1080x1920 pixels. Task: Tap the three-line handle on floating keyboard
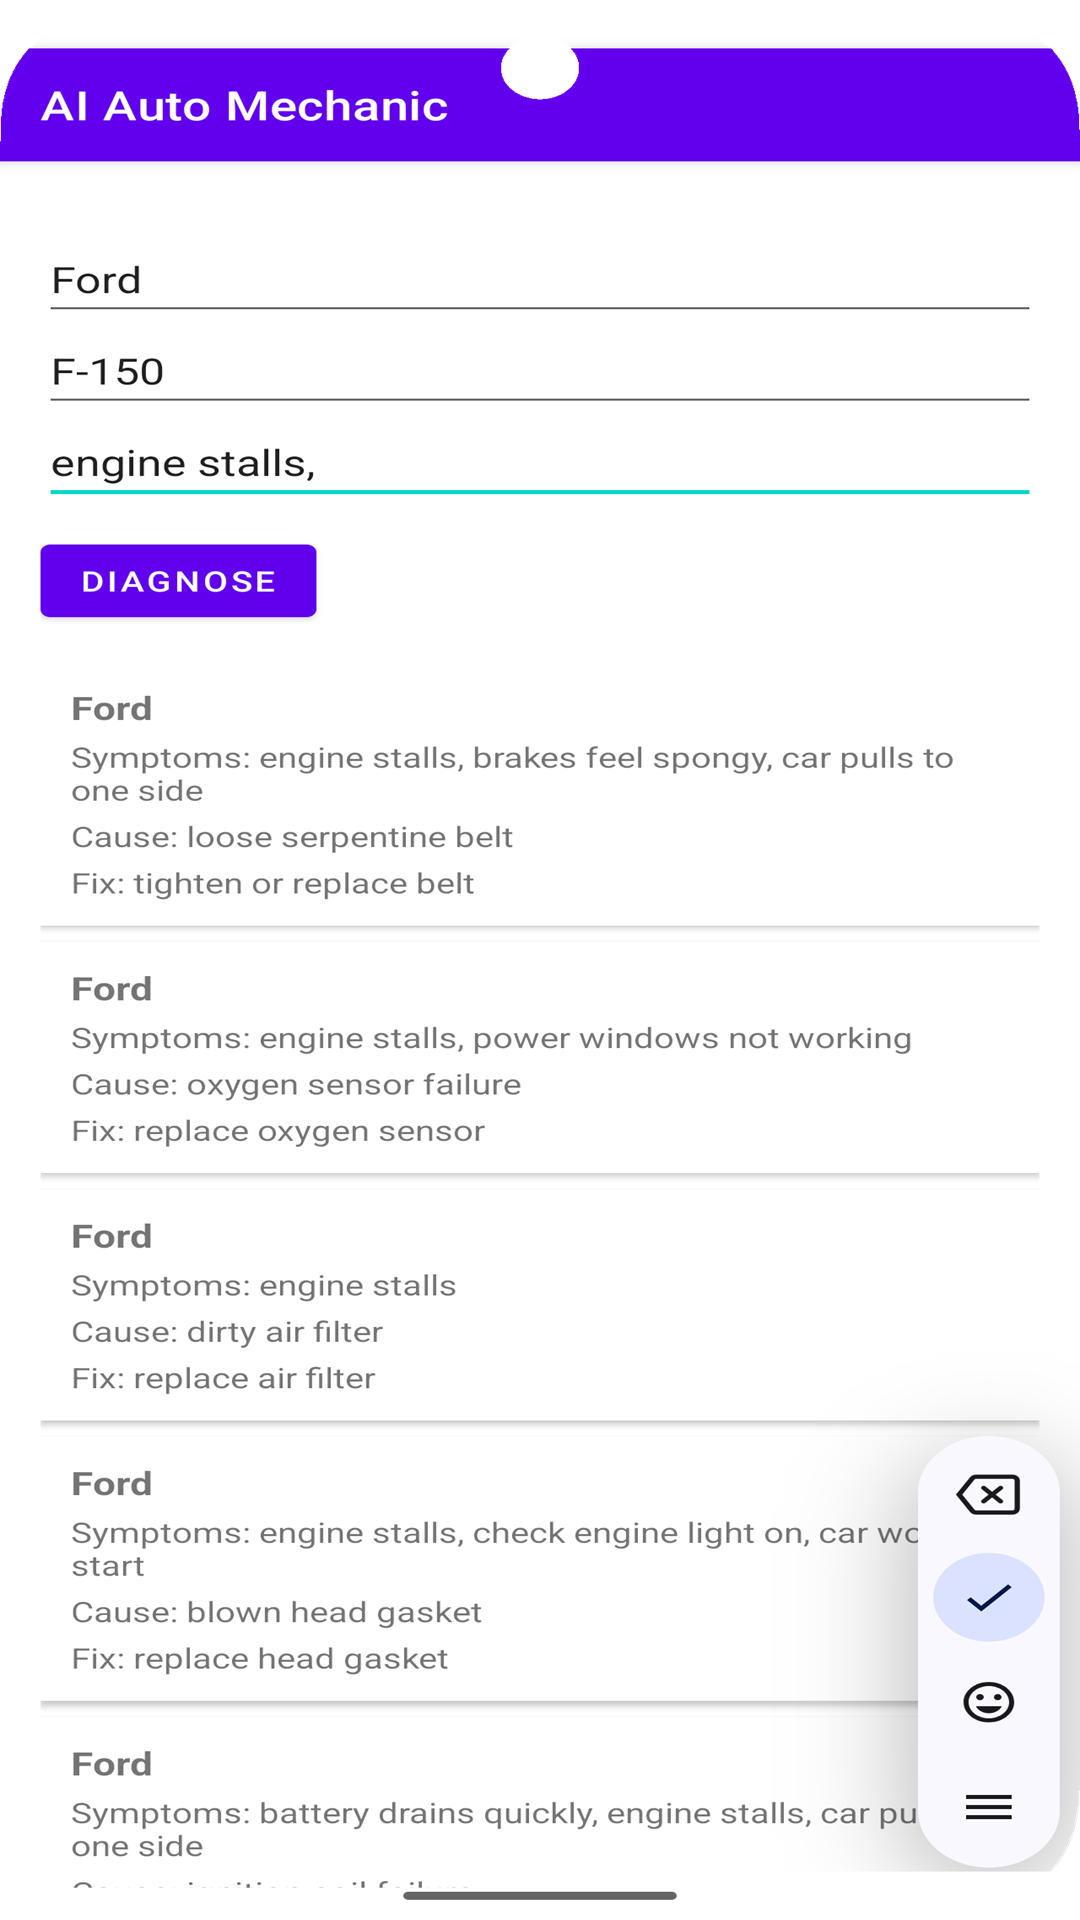point(988,1807)
